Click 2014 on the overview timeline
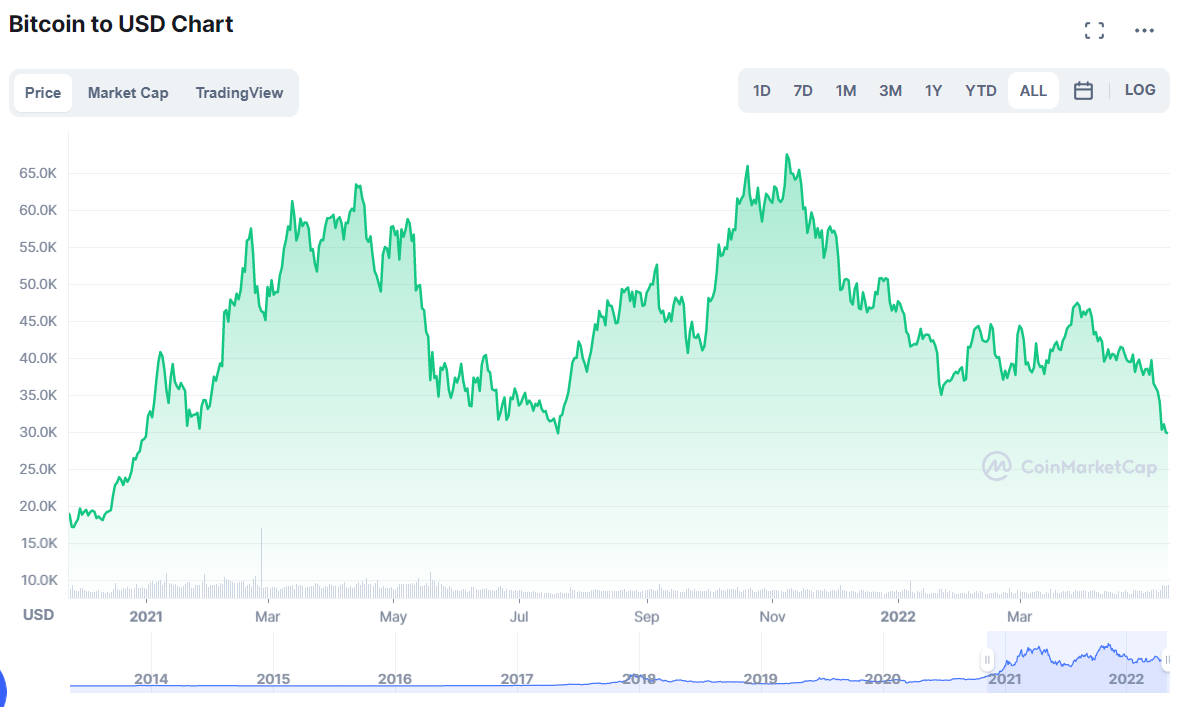1187x707 pixels. 151,679
